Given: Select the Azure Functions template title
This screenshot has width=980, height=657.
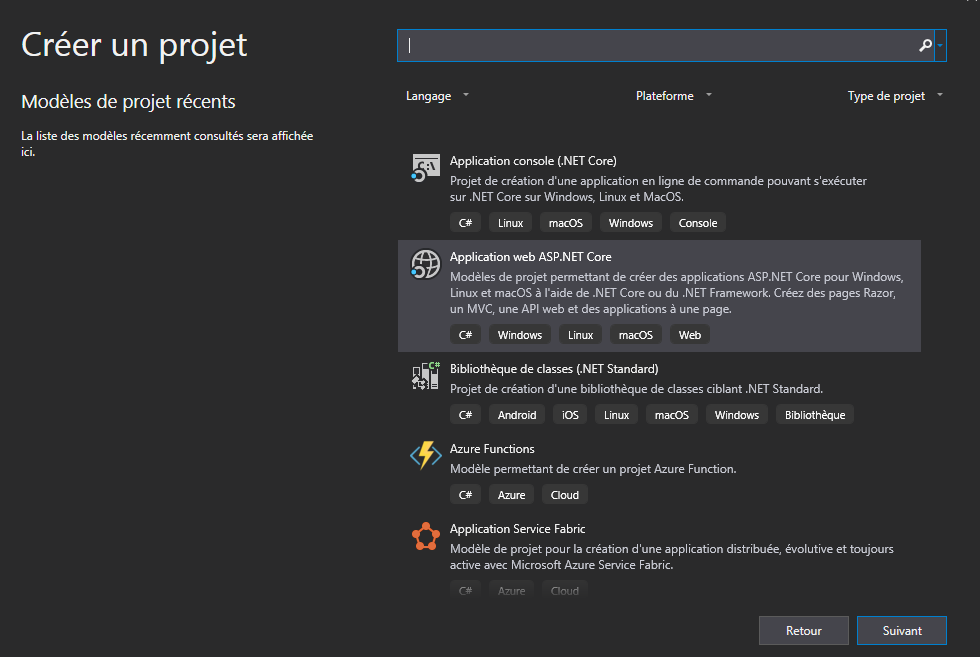Looking at the screenshot, I should 492,449.
